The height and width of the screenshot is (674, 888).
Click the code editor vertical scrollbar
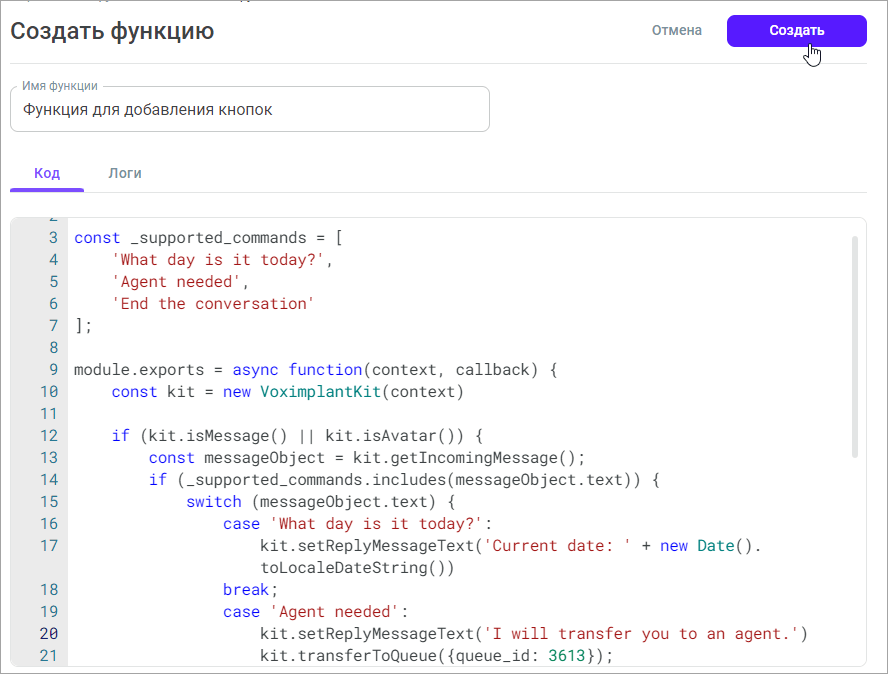(855, 347)
